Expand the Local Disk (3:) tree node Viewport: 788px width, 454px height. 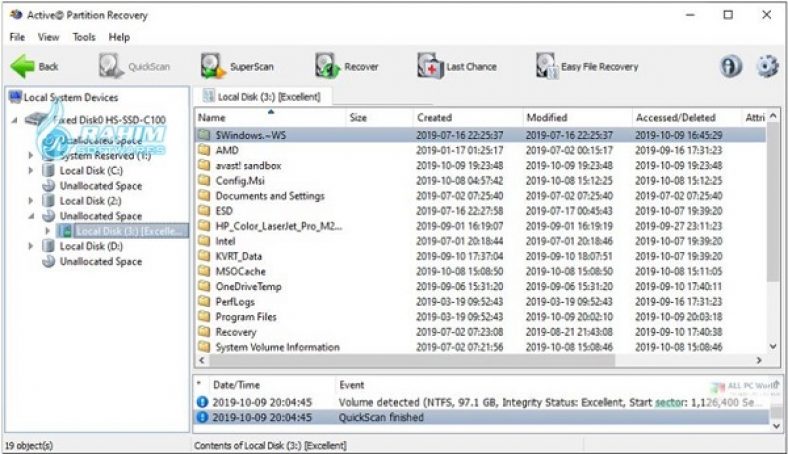(48, 231)
